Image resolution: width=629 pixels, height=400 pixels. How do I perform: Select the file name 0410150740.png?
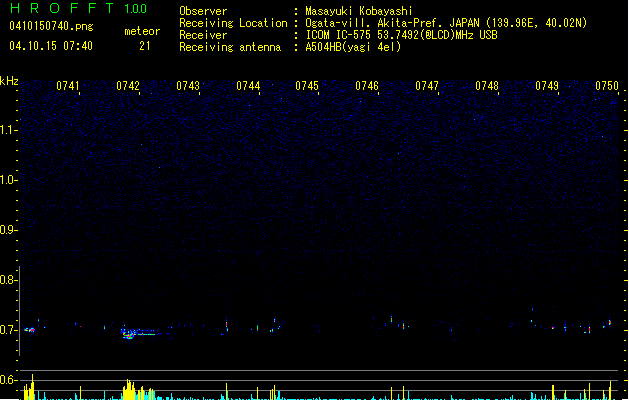point(51,26)
